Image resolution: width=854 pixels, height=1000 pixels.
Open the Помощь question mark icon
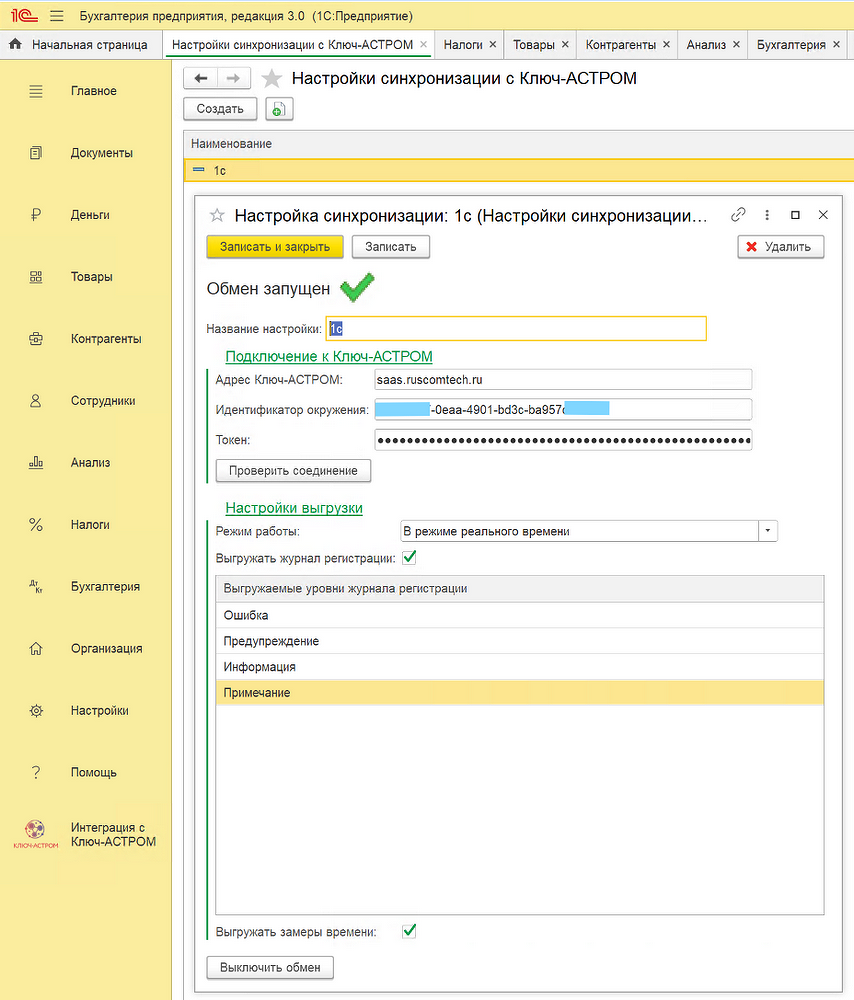tap(36, 772)
